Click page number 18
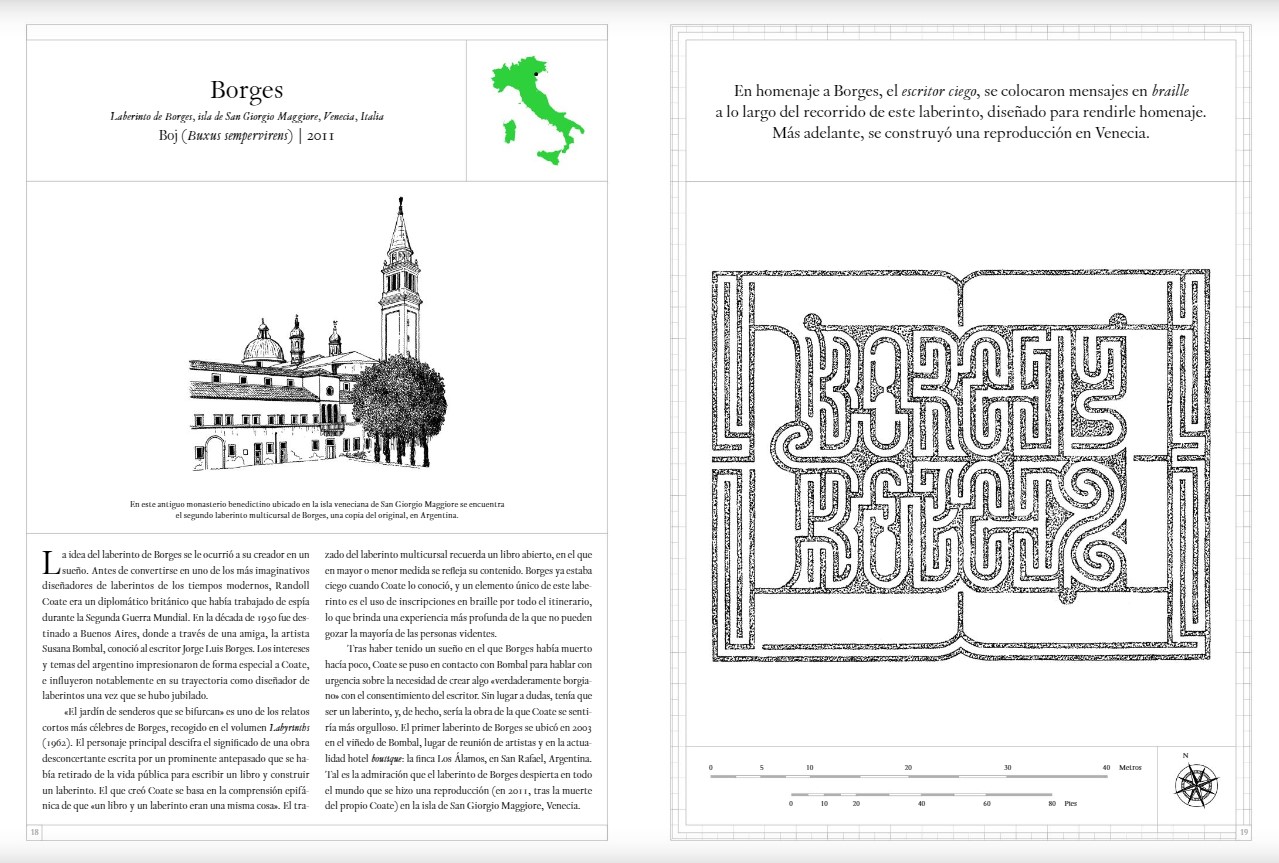The width and height of the screenshot is (1279, 863). (35, 831)
